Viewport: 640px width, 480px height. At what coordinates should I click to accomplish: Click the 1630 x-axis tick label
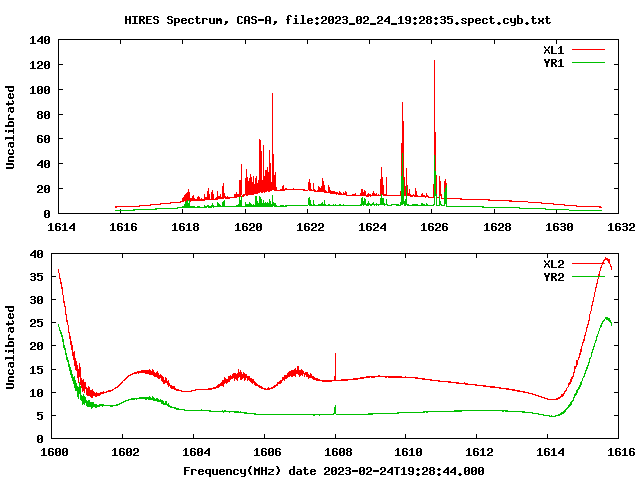[x=559, y=227]
